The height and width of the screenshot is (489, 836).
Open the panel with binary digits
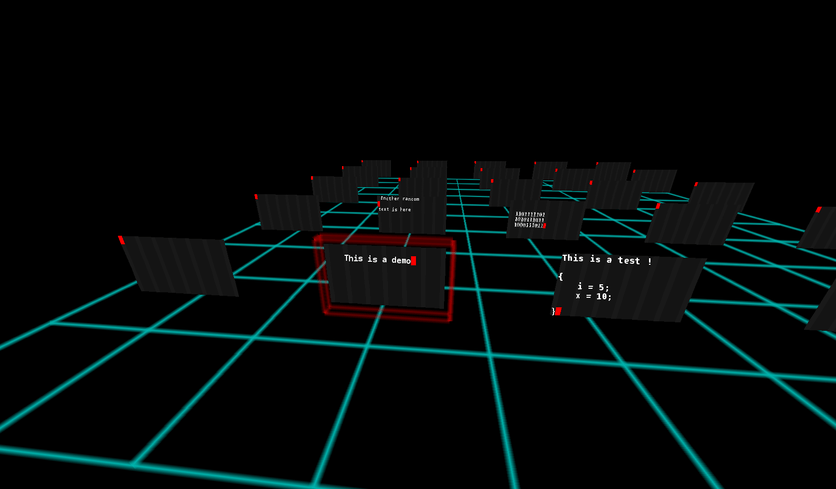545,221
